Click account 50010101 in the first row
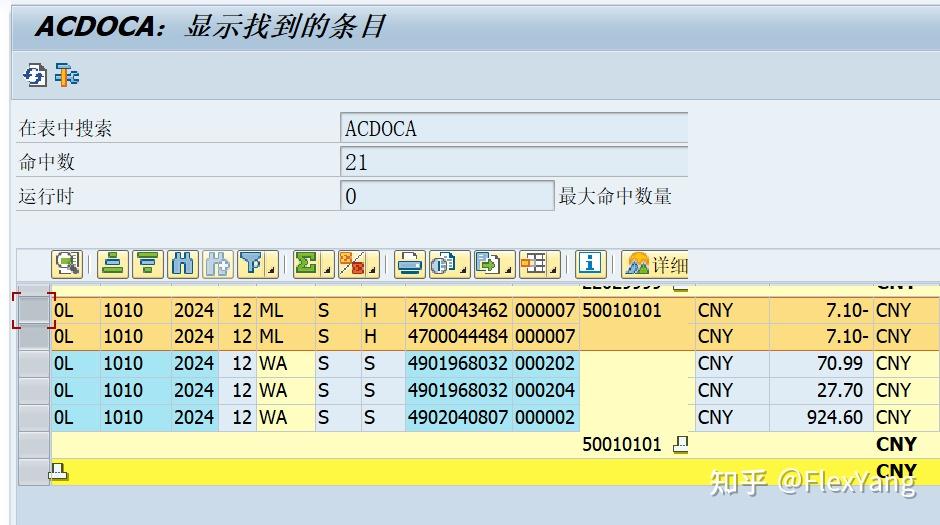The image size is (940, 525). (622, 310)
